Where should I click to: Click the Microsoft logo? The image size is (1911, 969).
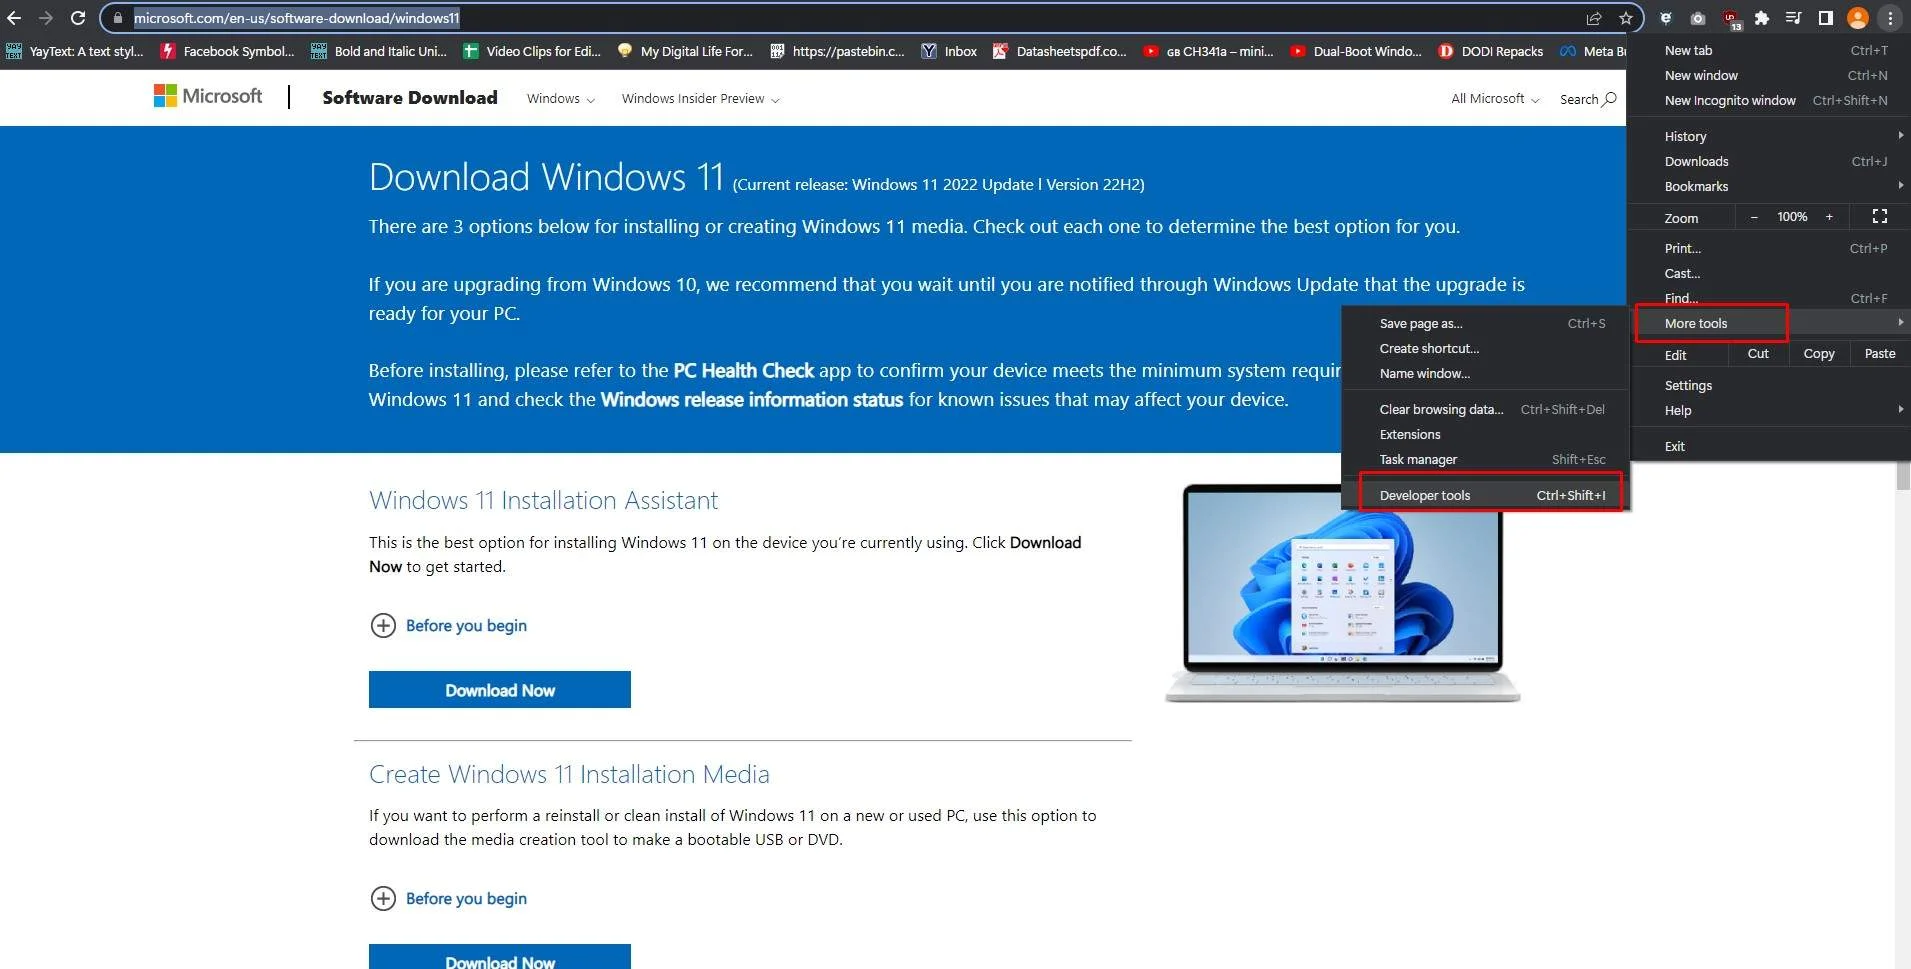pos(208,96)
